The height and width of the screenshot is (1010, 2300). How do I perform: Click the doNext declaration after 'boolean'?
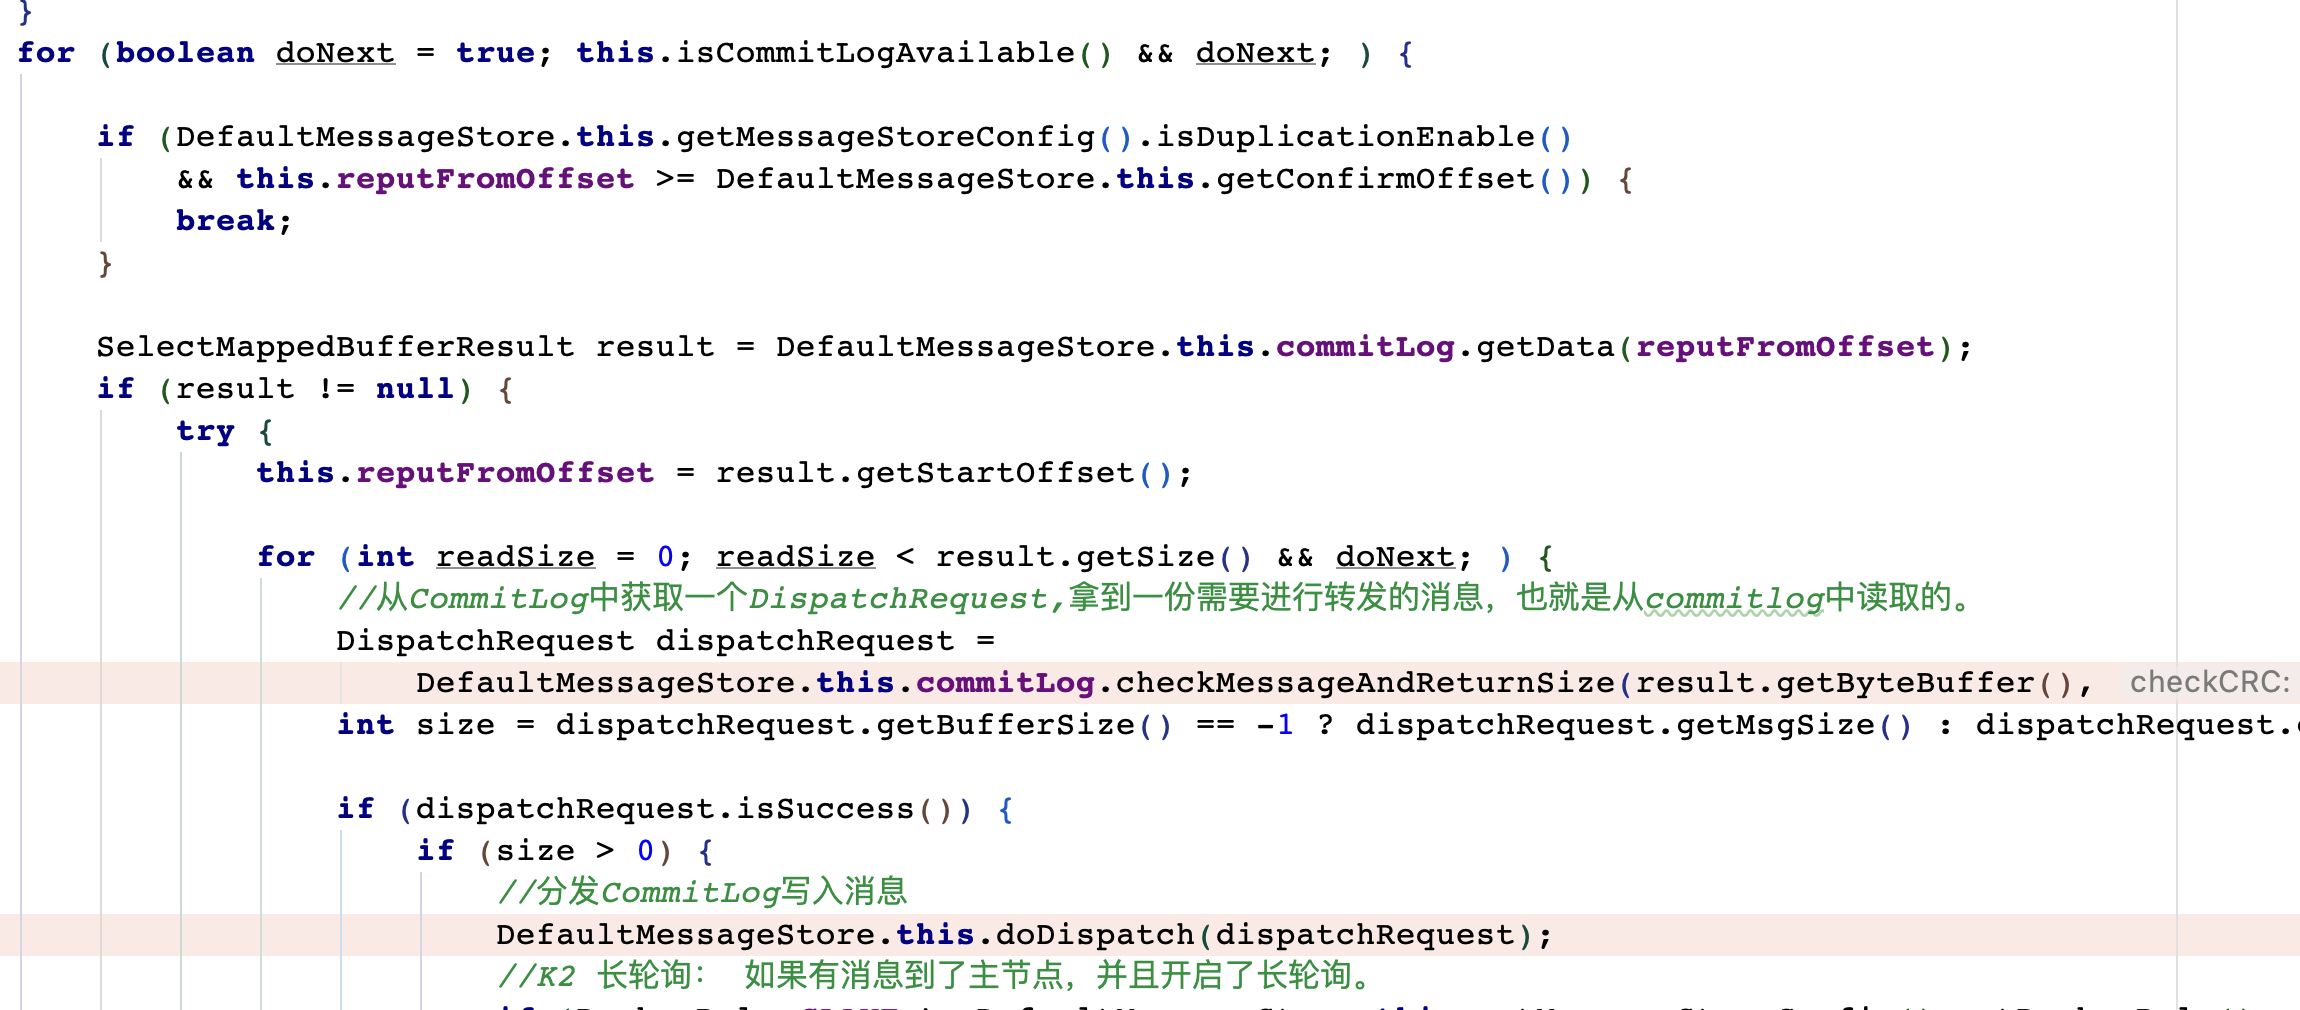335,53
